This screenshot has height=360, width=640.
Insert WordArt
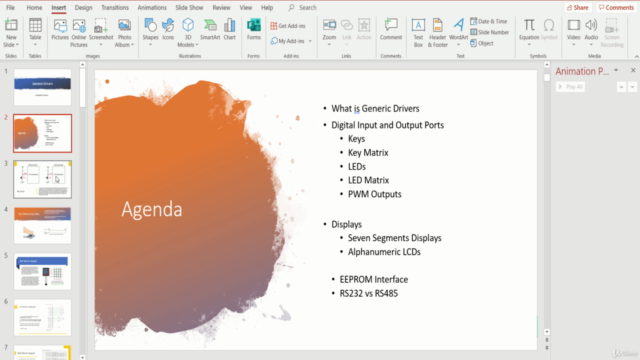click(x=458, y=32)
